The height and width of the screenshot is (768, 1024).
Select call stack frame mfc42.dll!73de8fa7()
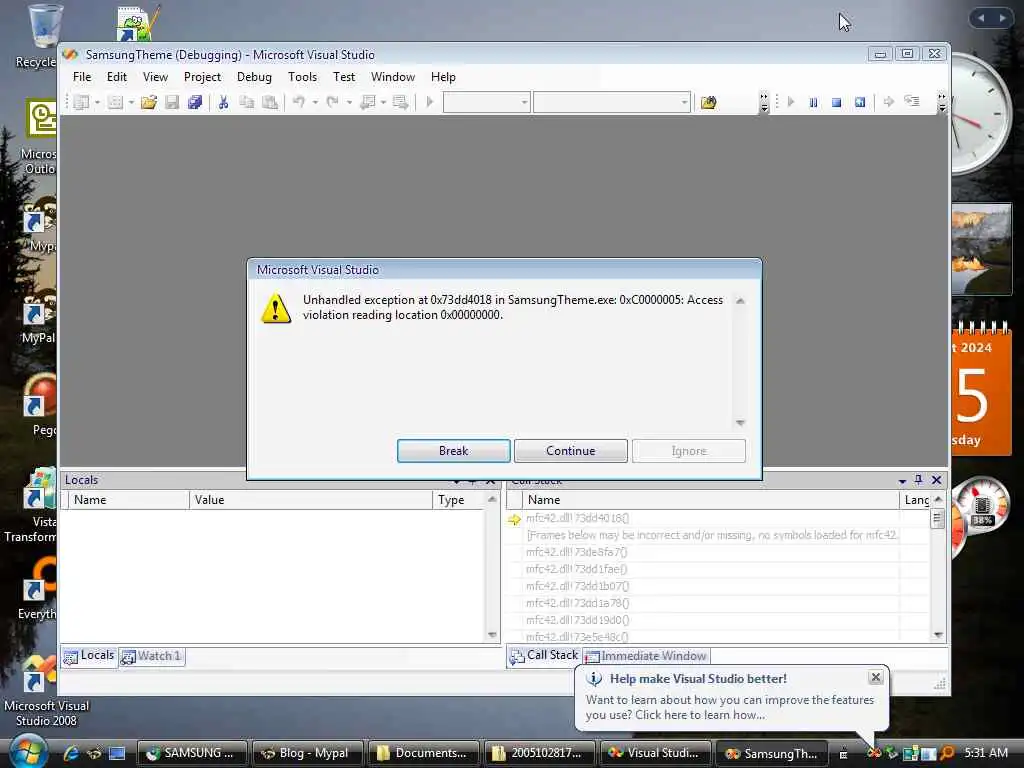tap(577, 552)
